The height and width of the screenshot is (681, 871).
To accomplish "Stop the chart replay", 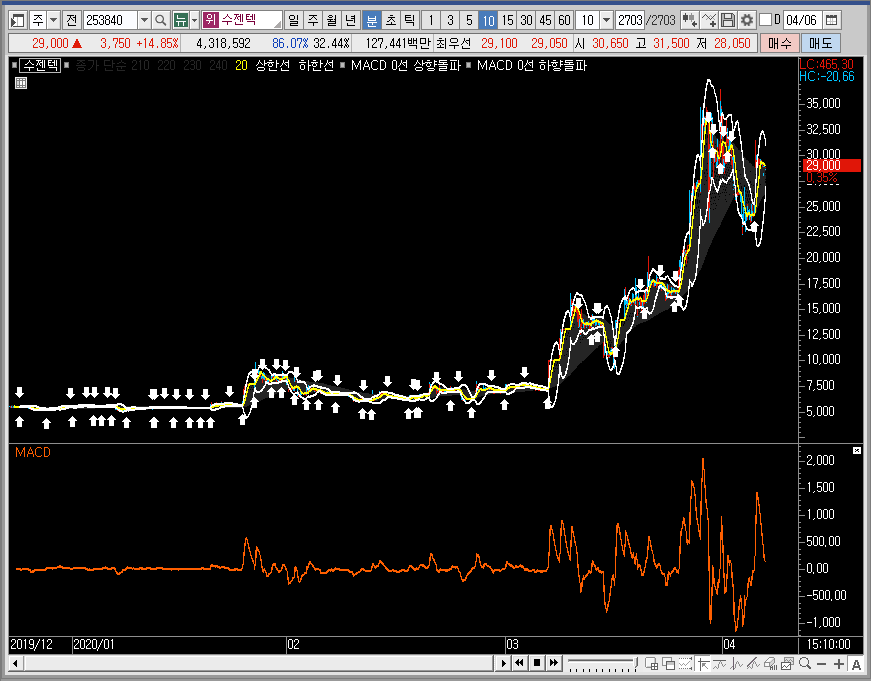I will coord(537,663).
